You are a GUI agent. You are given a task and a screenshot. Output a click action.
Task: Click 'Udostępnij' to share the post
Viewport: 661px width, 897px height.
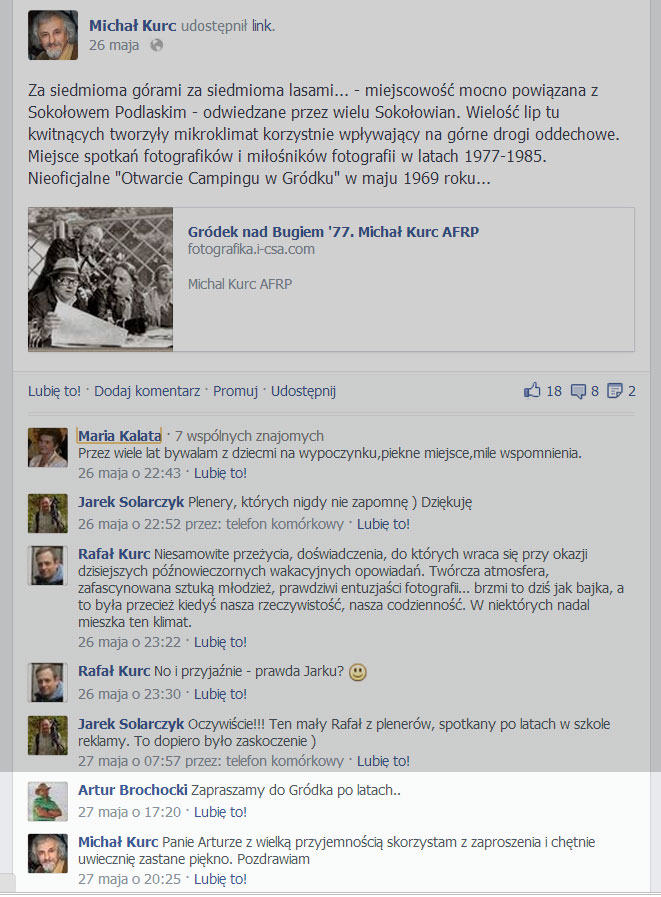point(303,391)
